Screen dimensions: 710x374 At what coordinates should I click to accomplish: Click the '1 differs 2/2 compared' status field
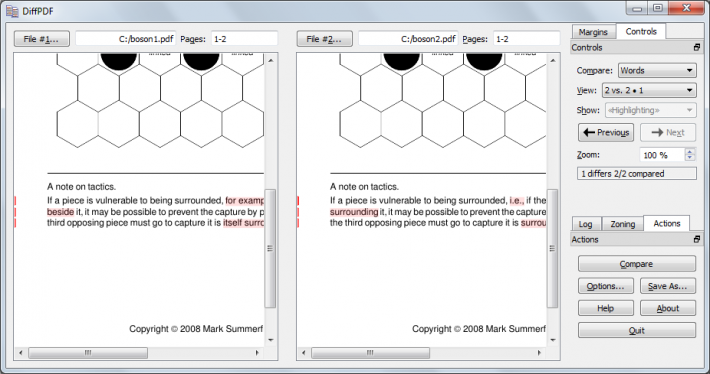point(637,174)
